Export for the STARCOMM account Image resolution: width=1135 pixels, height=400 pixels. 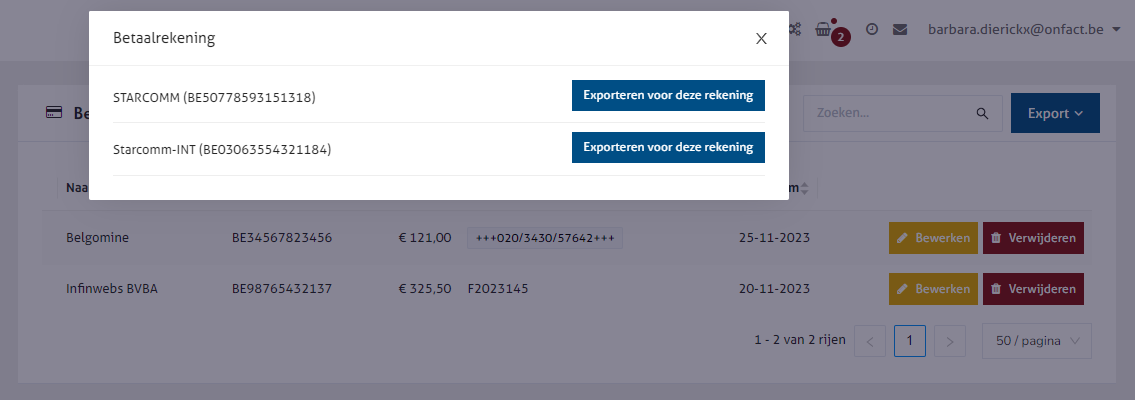tap(668, 96)
